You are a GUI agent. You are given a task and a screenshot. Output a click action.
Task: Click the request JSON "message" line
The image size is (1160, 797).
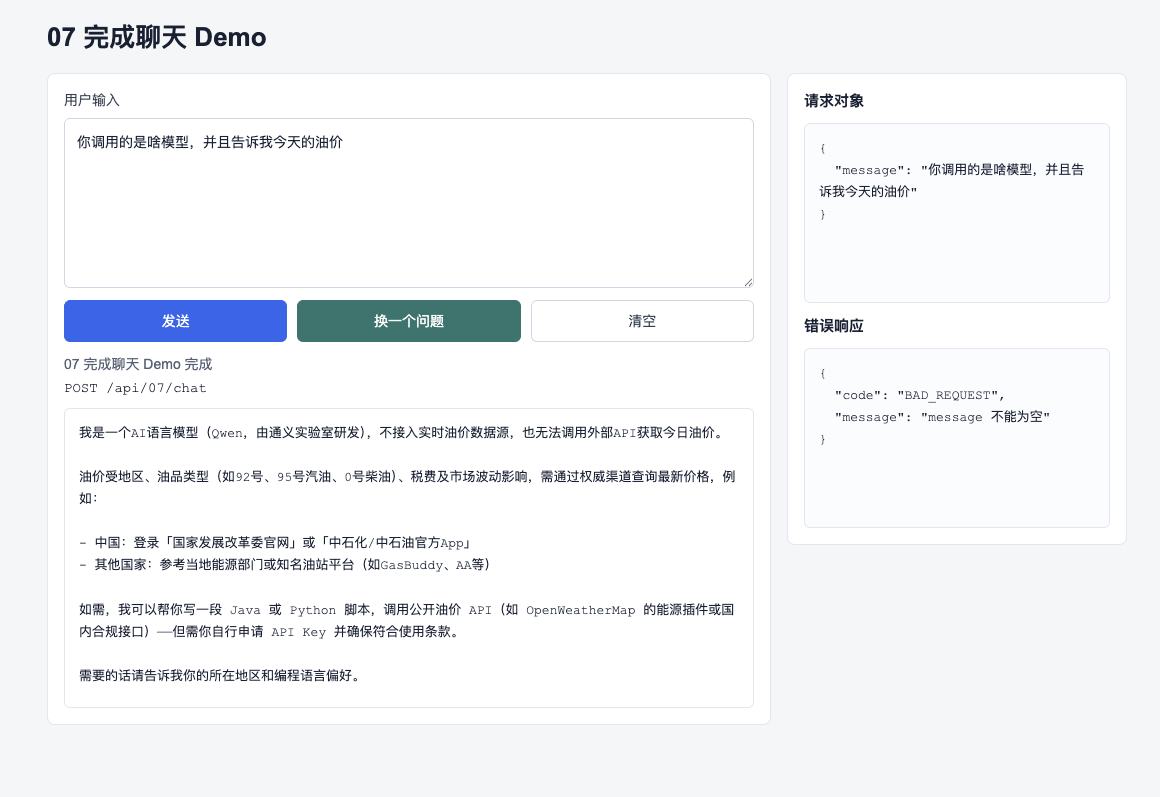click(x=951, y=181)
